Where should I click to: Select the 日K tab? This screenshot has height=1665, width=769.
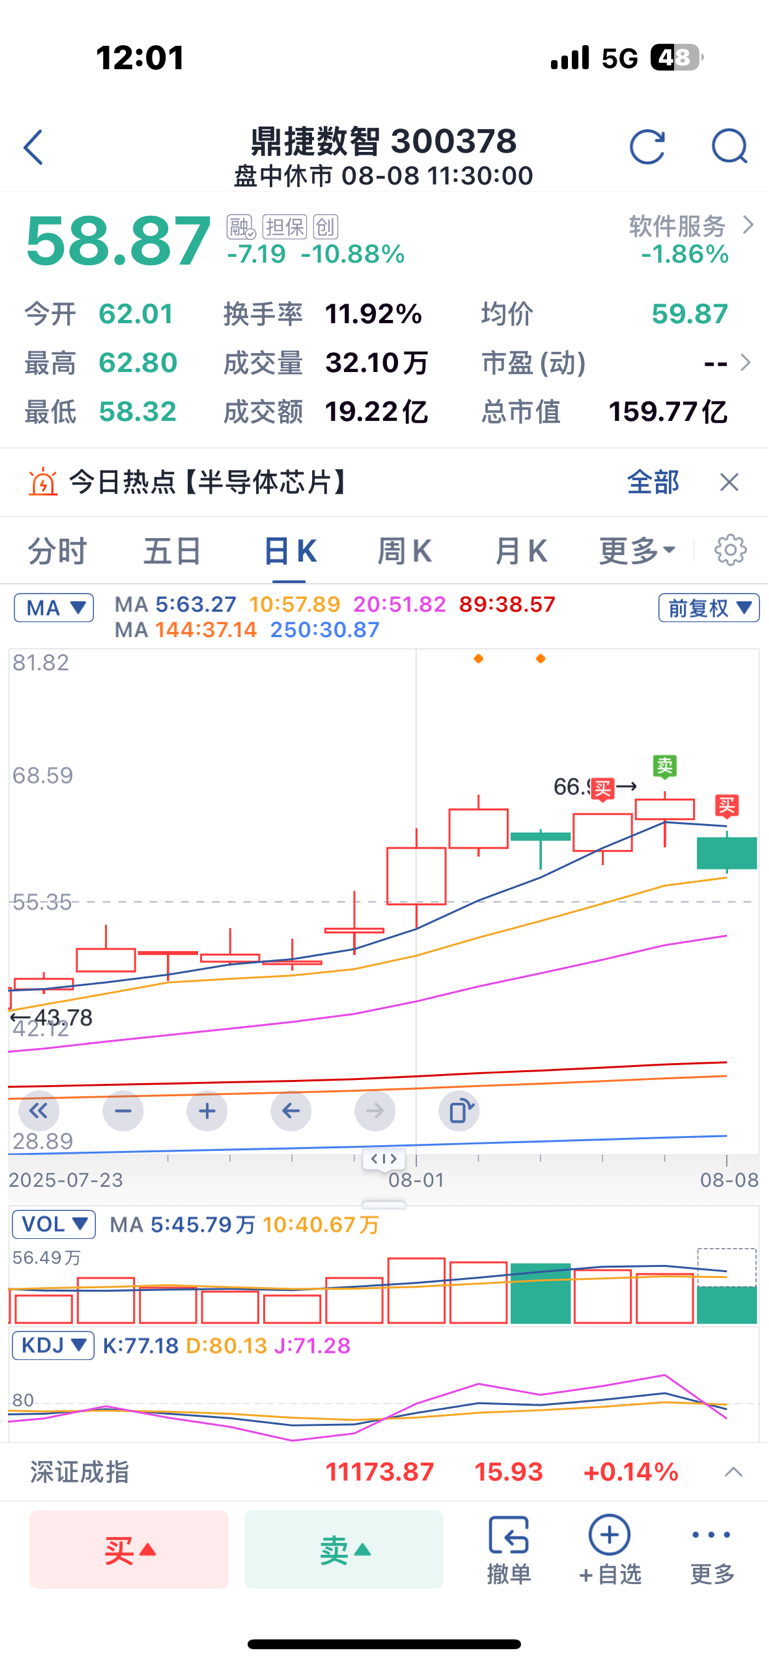coord(290,551)
